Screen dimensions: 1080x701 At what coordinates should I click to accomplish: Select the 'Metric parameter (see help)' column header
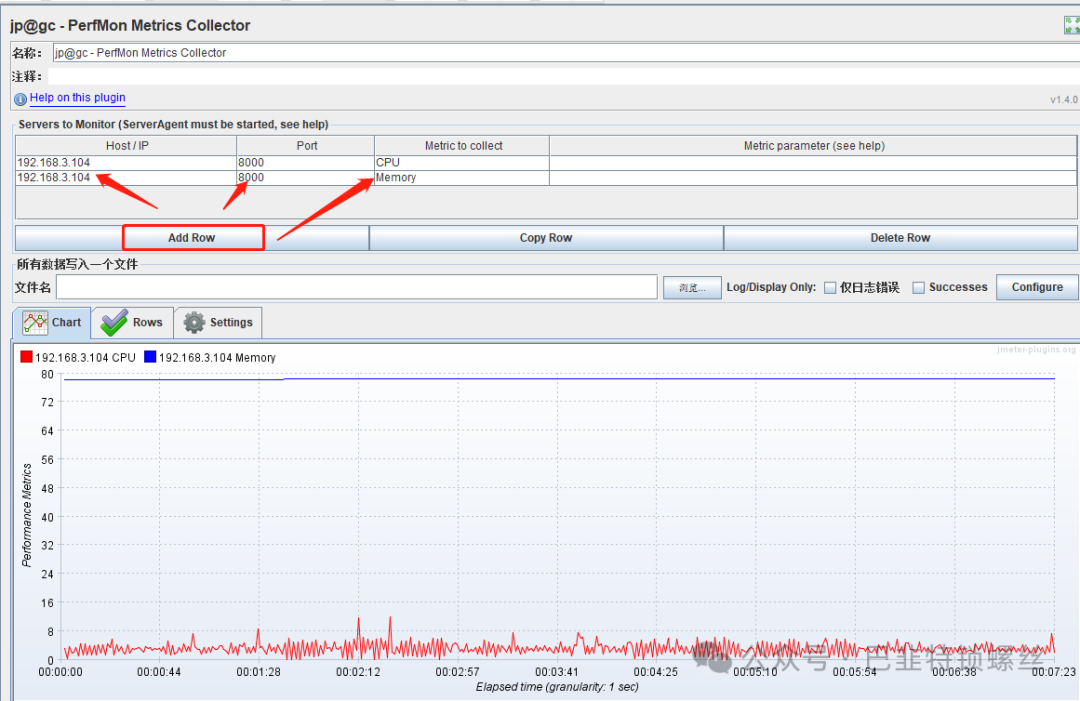(813, 145)
